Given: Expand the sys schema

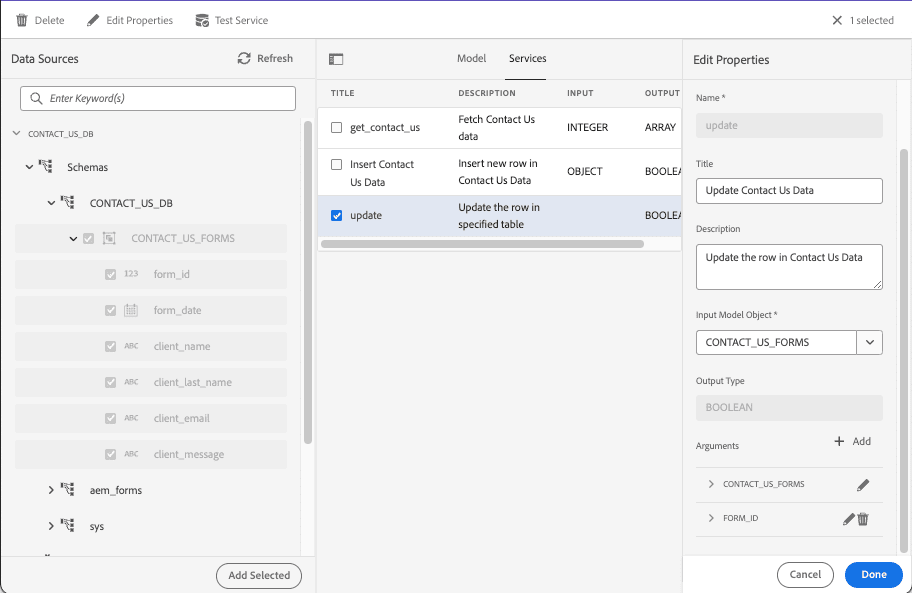Looking at the screenshot, I should pos(51,526).
